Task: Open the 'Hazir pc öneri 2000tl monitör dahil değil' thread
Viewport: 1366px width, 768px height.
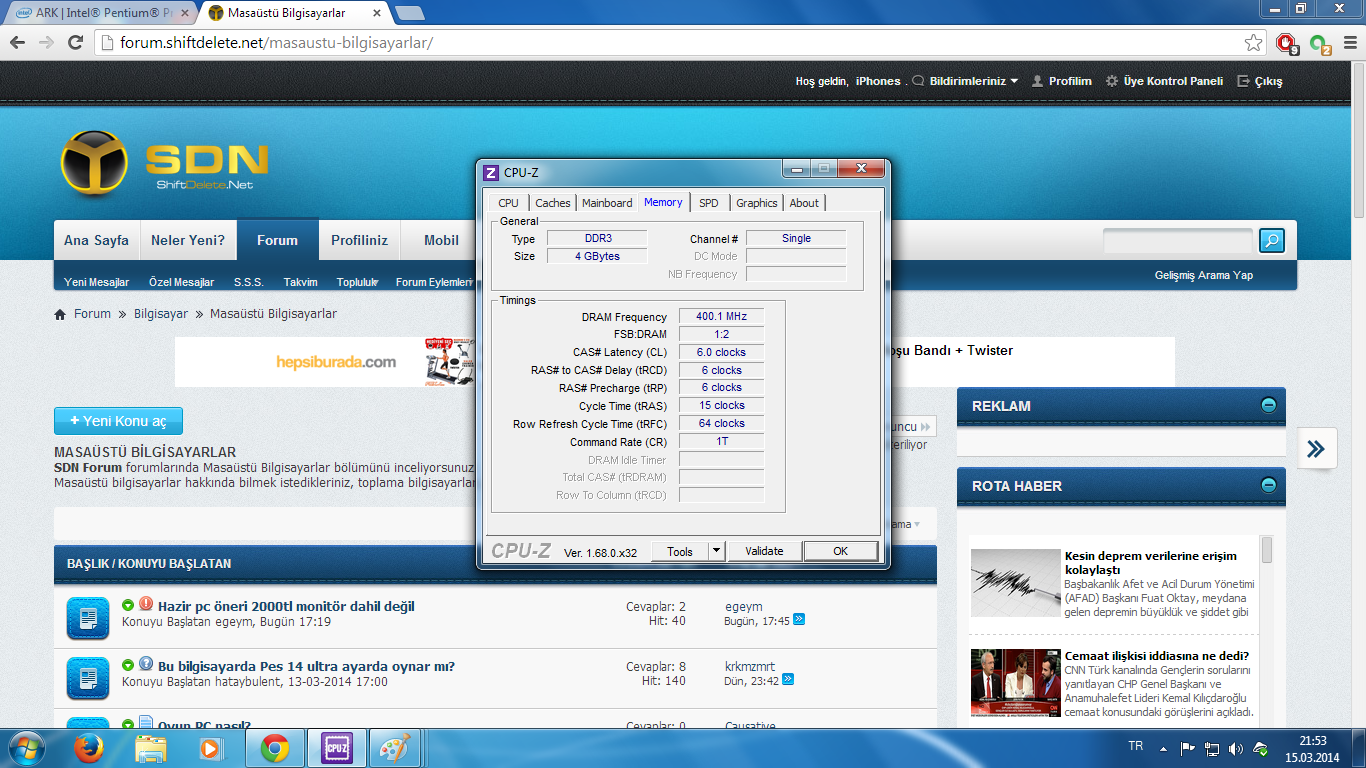Action: coord(286,606)
